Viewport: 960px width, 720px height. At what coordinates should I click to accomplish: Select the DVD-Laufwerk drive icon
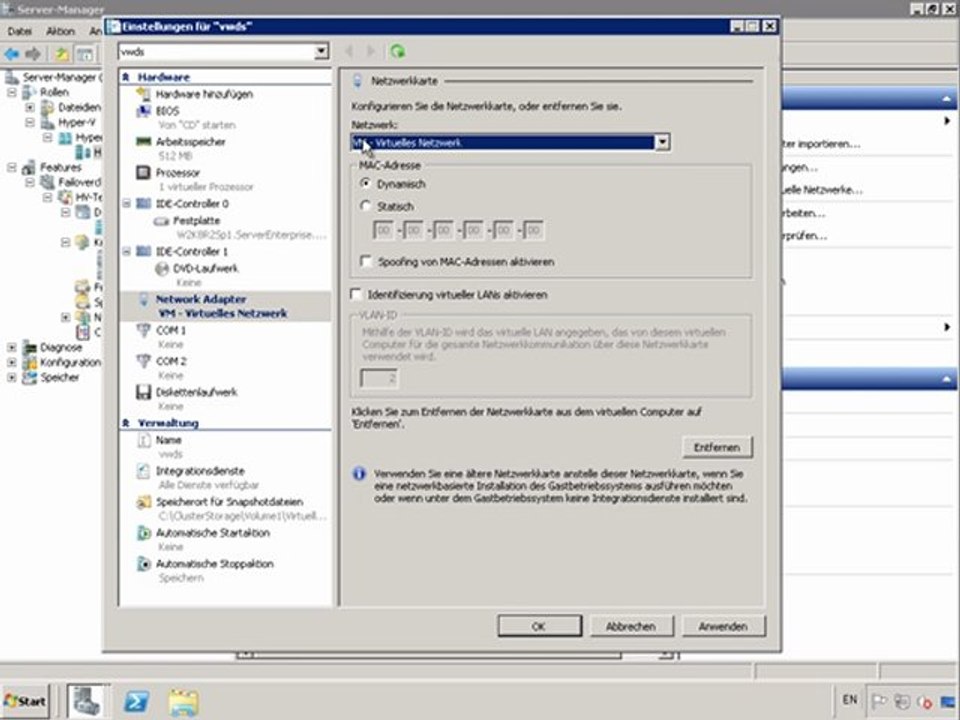pos(162,268)
